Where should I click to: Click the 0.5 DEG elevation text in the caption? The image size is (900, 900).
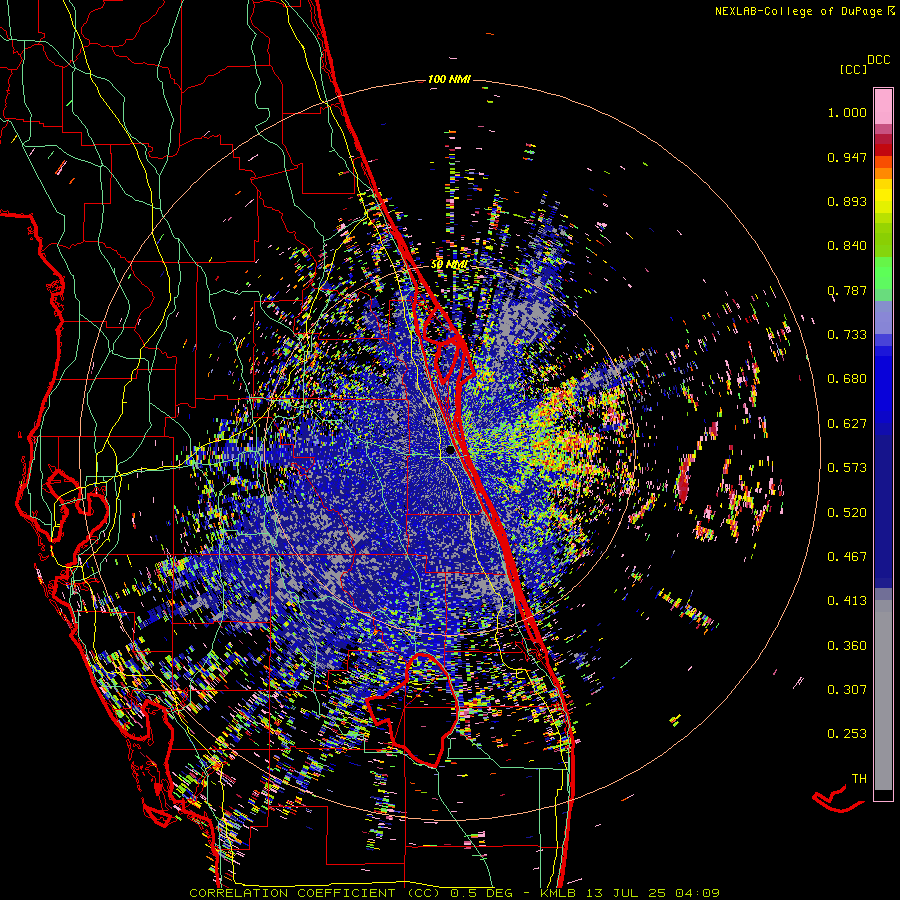(x=484, y=893)
